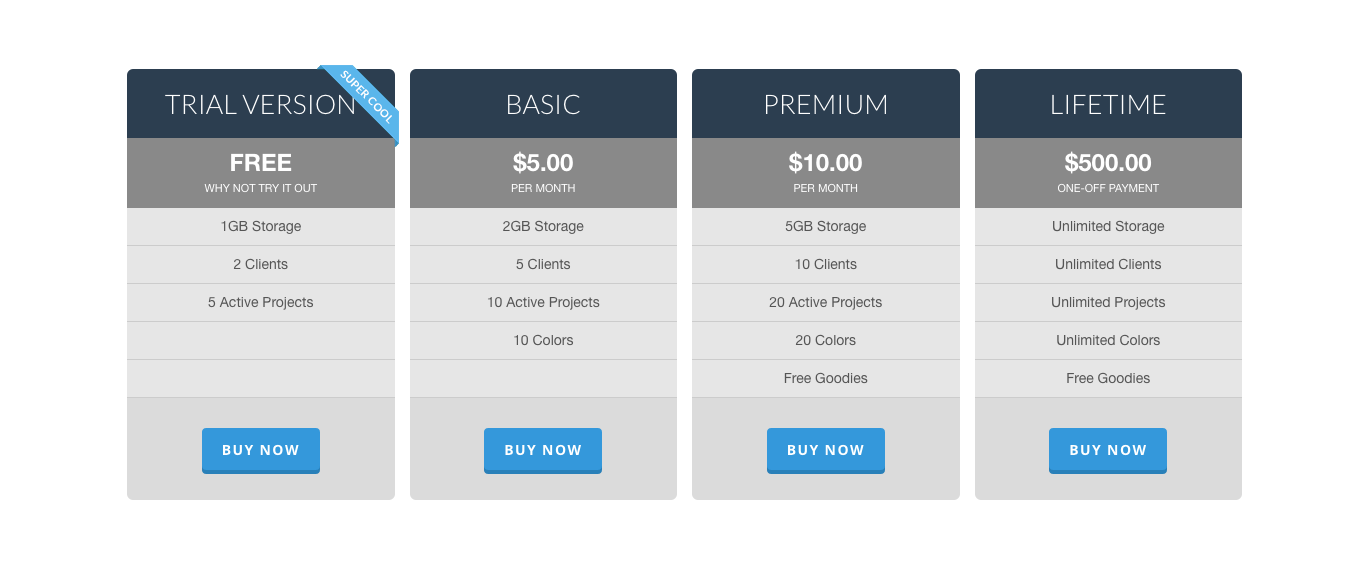Click the 20 Colors feature row
The width and height of the screenshot is (1345, 570).
click(826, 341)
